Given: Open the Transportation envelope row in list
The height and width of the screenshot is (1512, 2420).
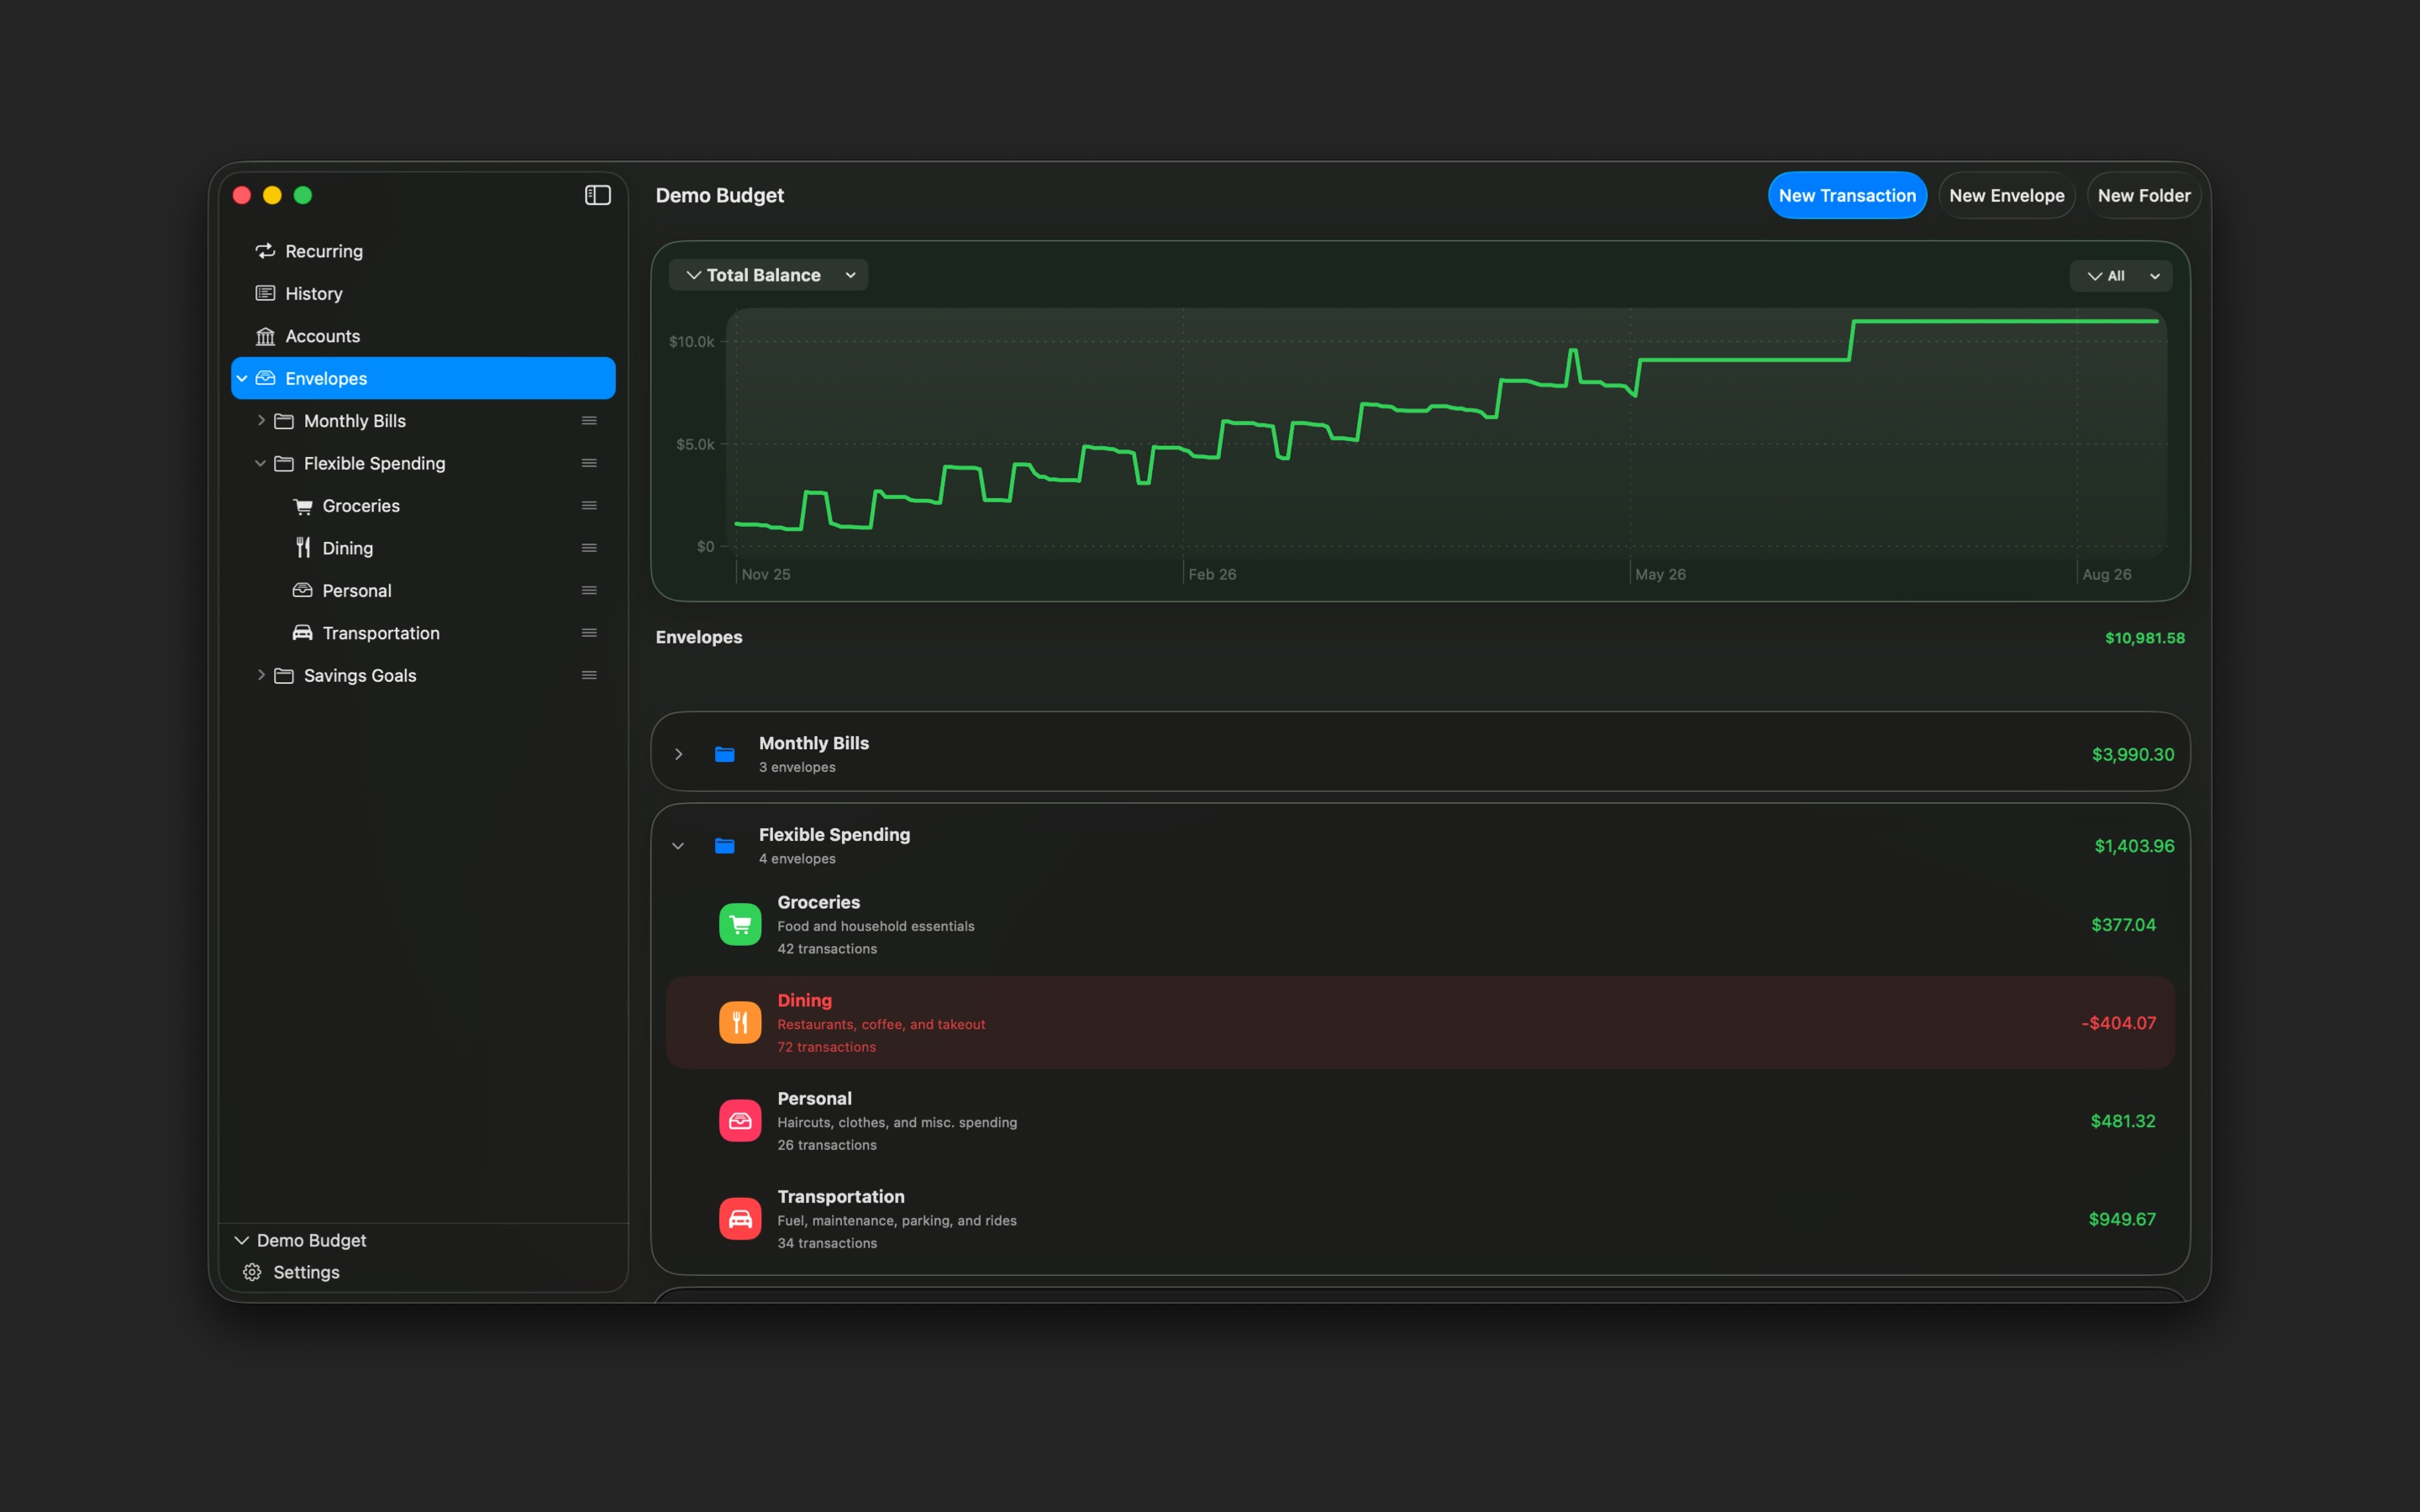Looking at the screenshot, I should tap(1420, 1218).
